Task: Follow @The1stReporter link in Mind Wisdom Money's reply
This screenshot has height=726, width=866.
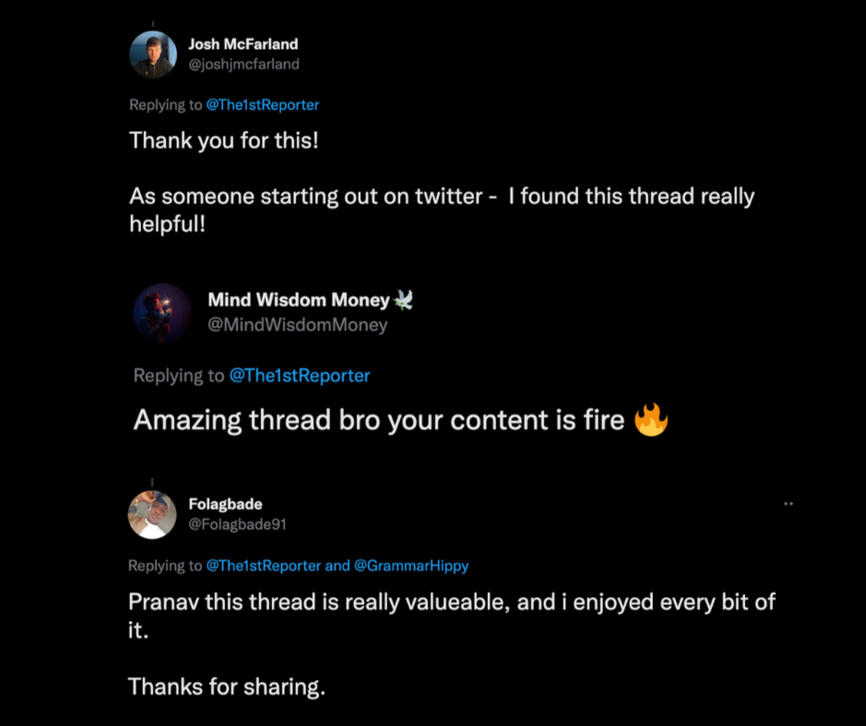Action: coord(299,376)
